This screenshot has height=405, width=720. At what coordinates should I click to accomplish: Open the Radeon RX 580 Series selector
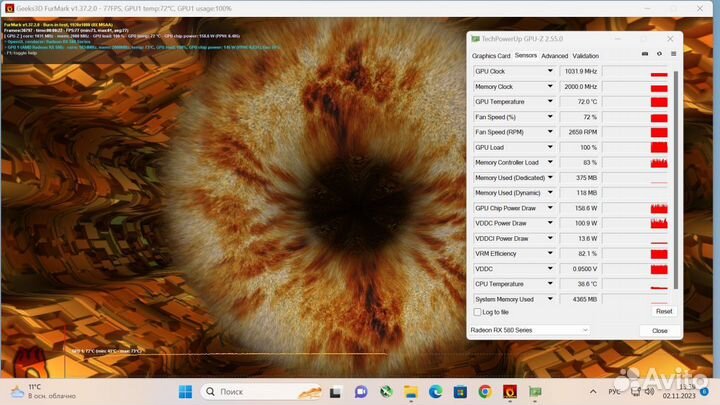pos(529,330)
